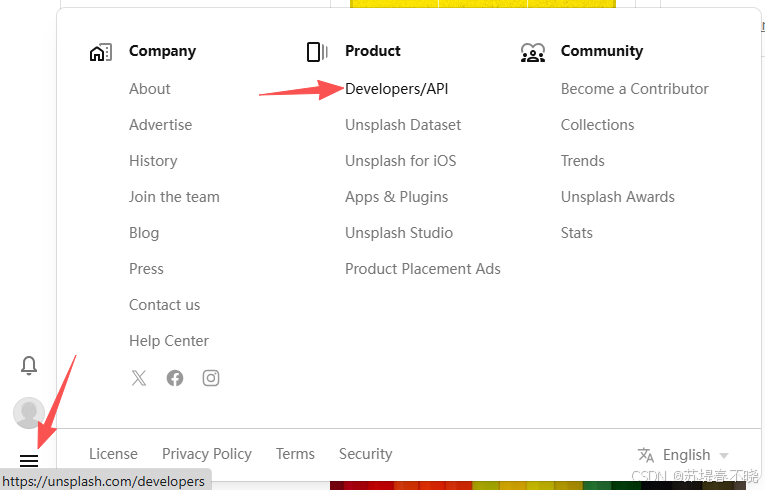Click the Company heading
This screenshot has width=765, height=490.
pos(162,51)
